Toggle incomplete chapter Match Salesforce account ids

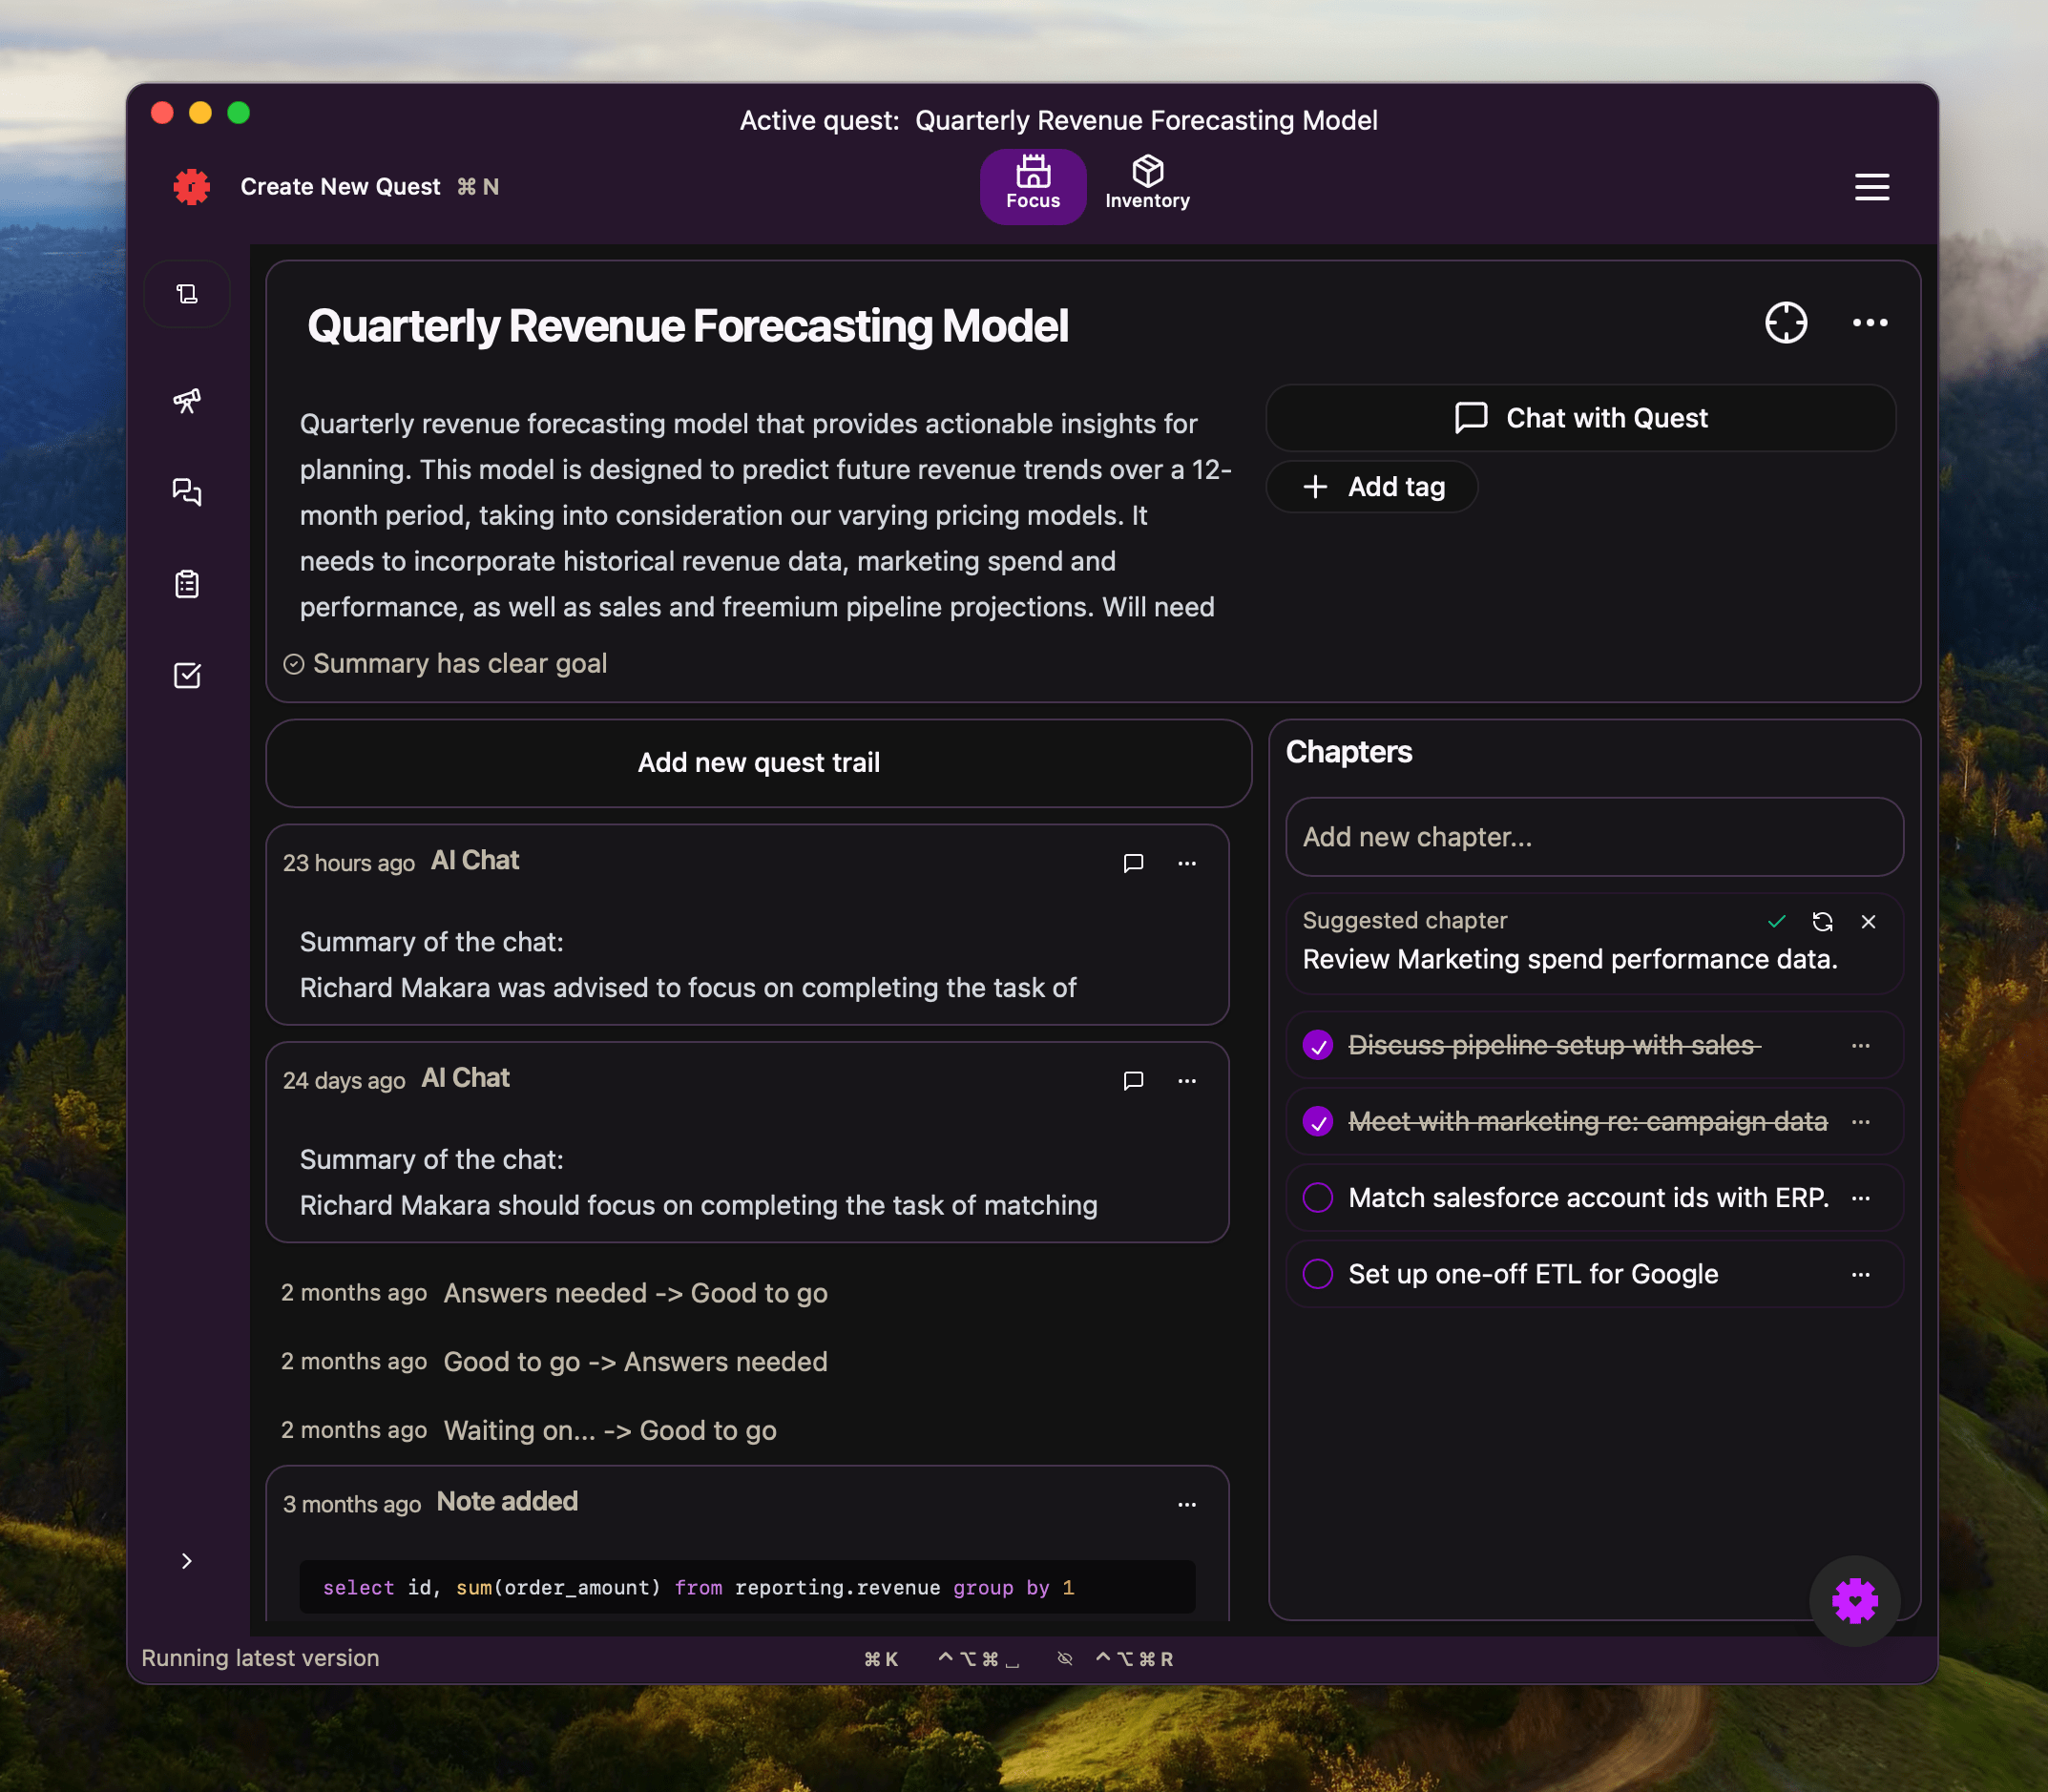click(x=1317, y=1198)
